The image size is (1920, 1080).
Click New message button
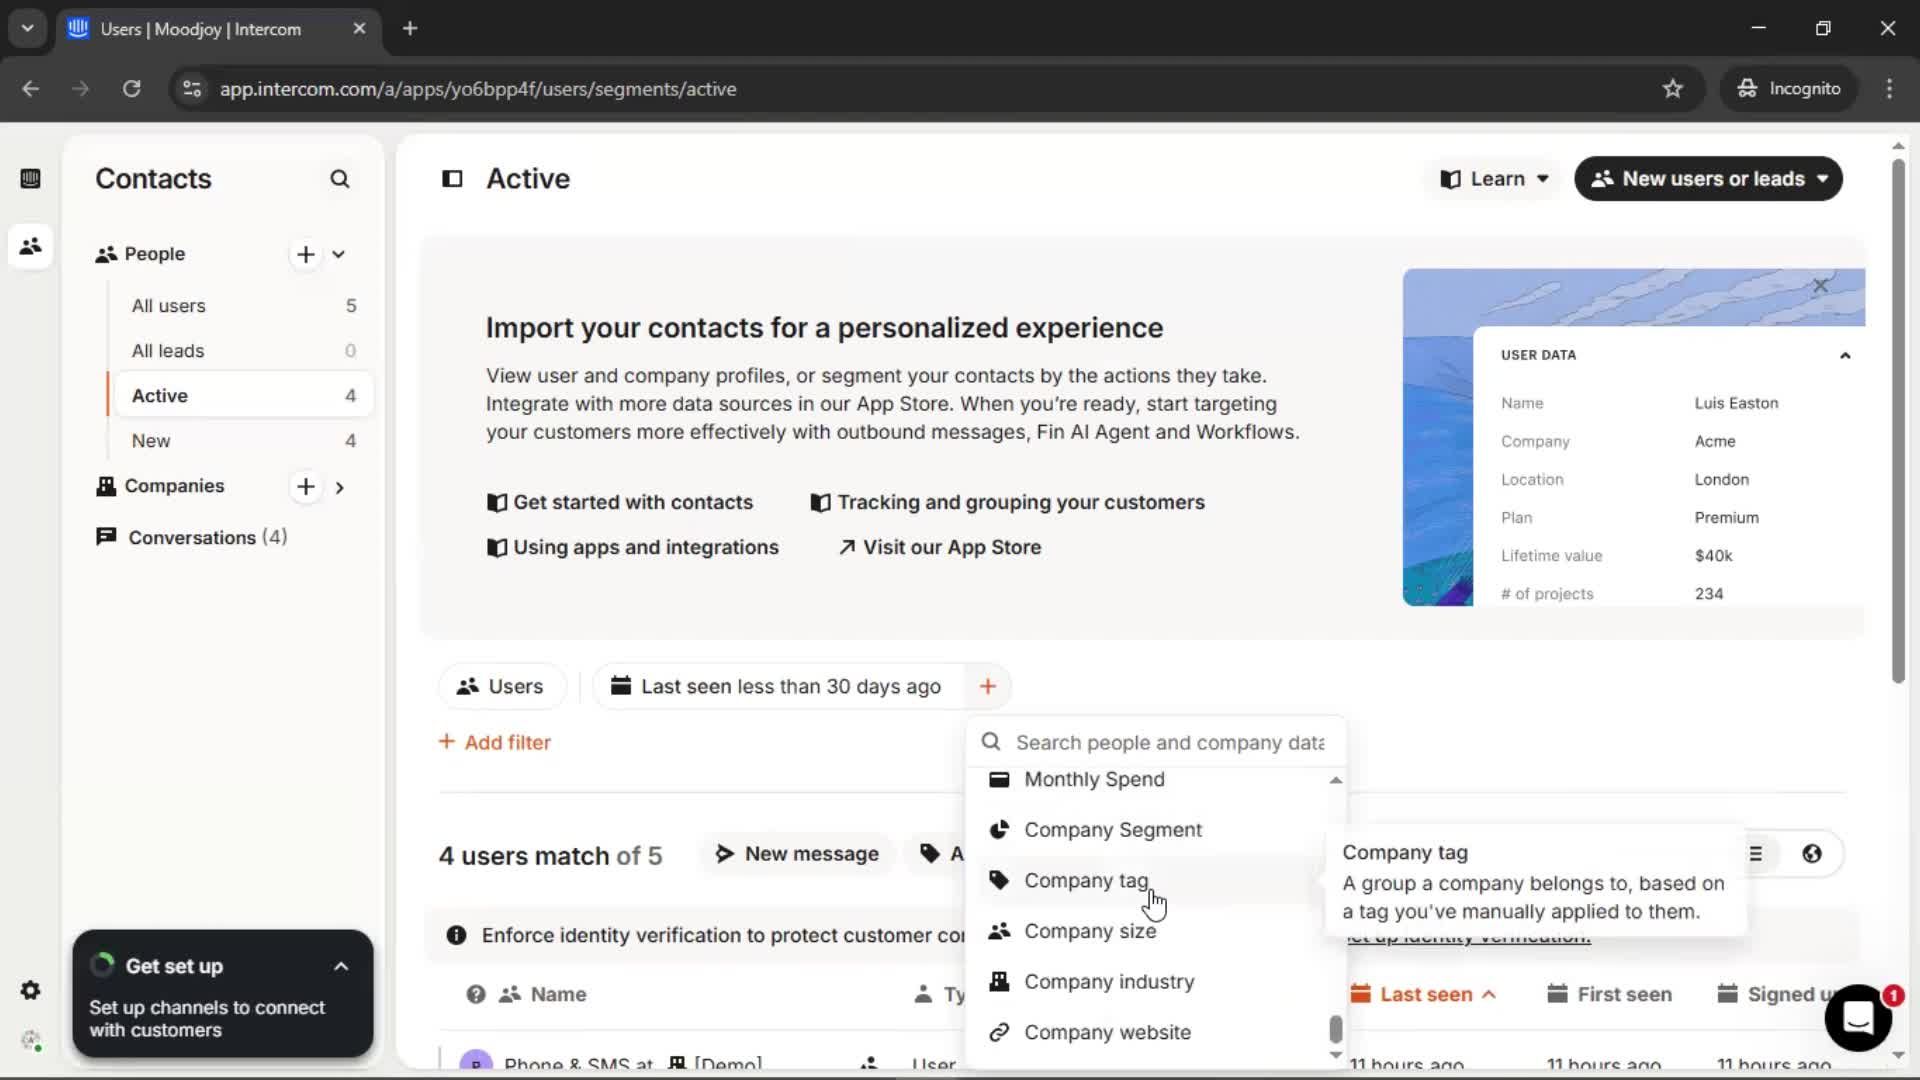(x=797, y=854)
